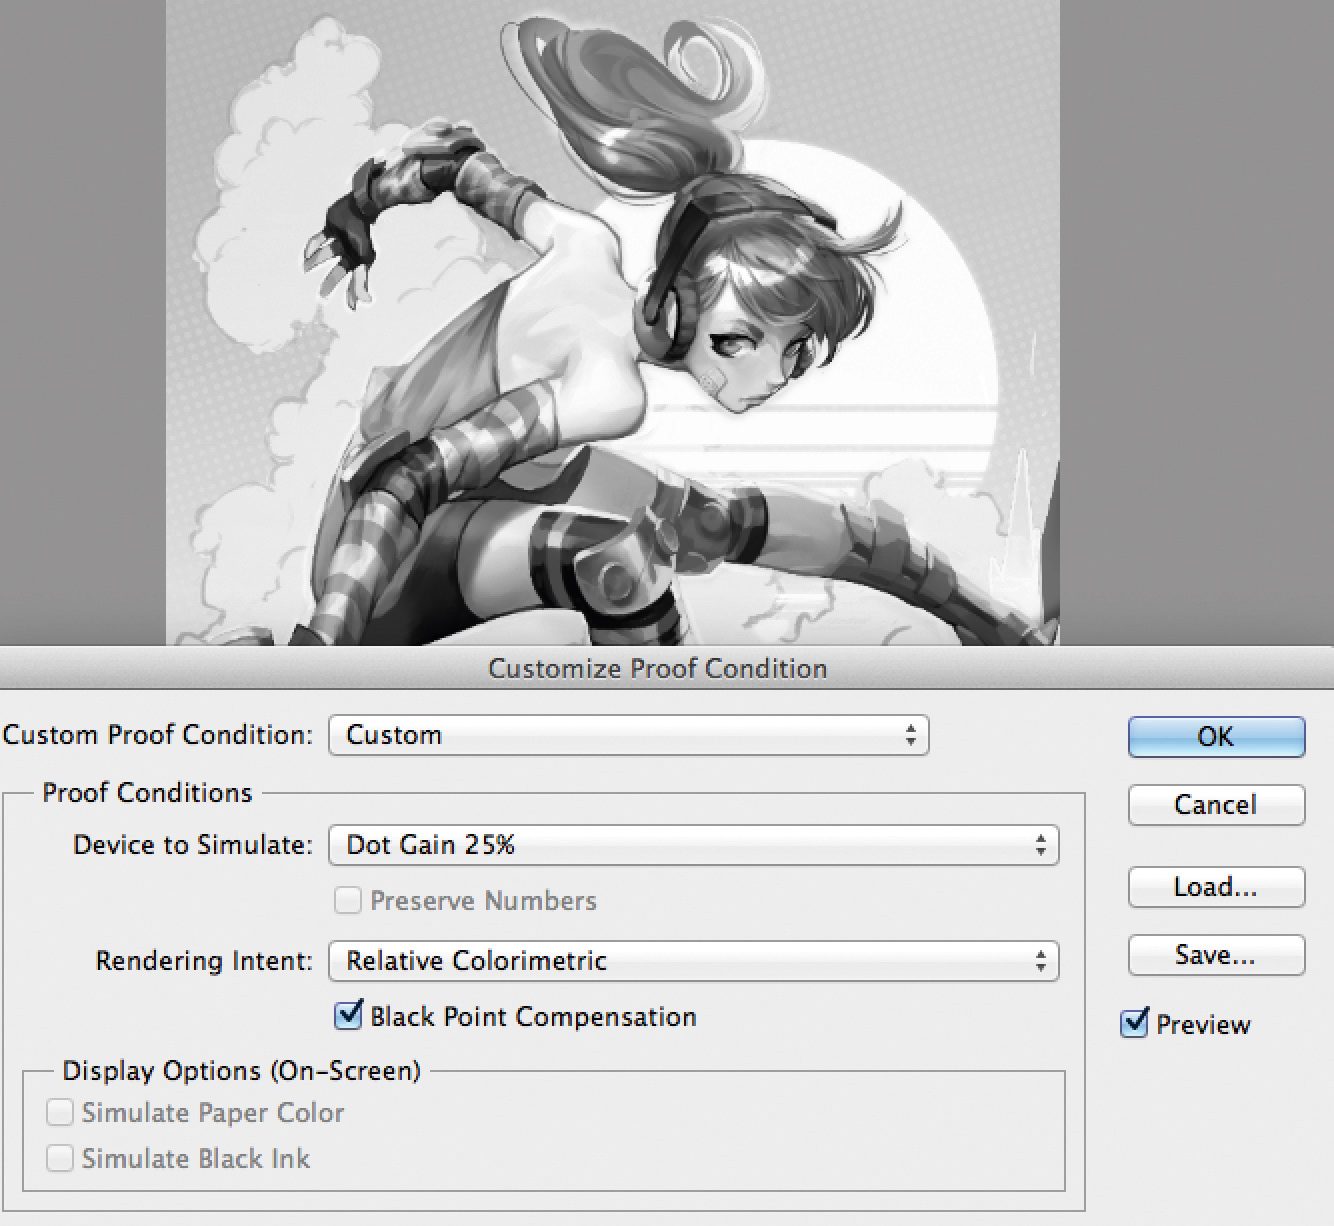The image size is (1334, 1226).
Task: Open the Rendering Intent dropdown
Action: 693,961
